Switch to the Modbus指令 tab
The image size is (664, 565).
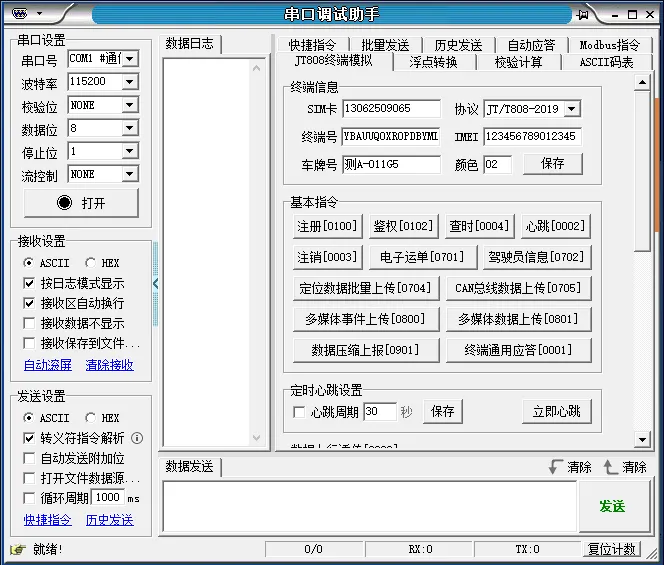[x=609, y=45]
